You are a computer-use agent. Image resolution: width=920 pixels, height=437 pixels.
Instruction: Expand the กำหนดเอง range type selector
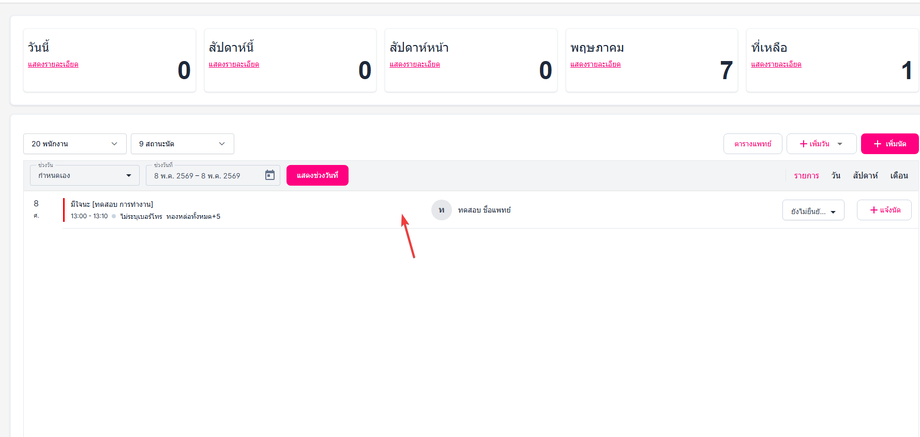(x=84, y=175)
